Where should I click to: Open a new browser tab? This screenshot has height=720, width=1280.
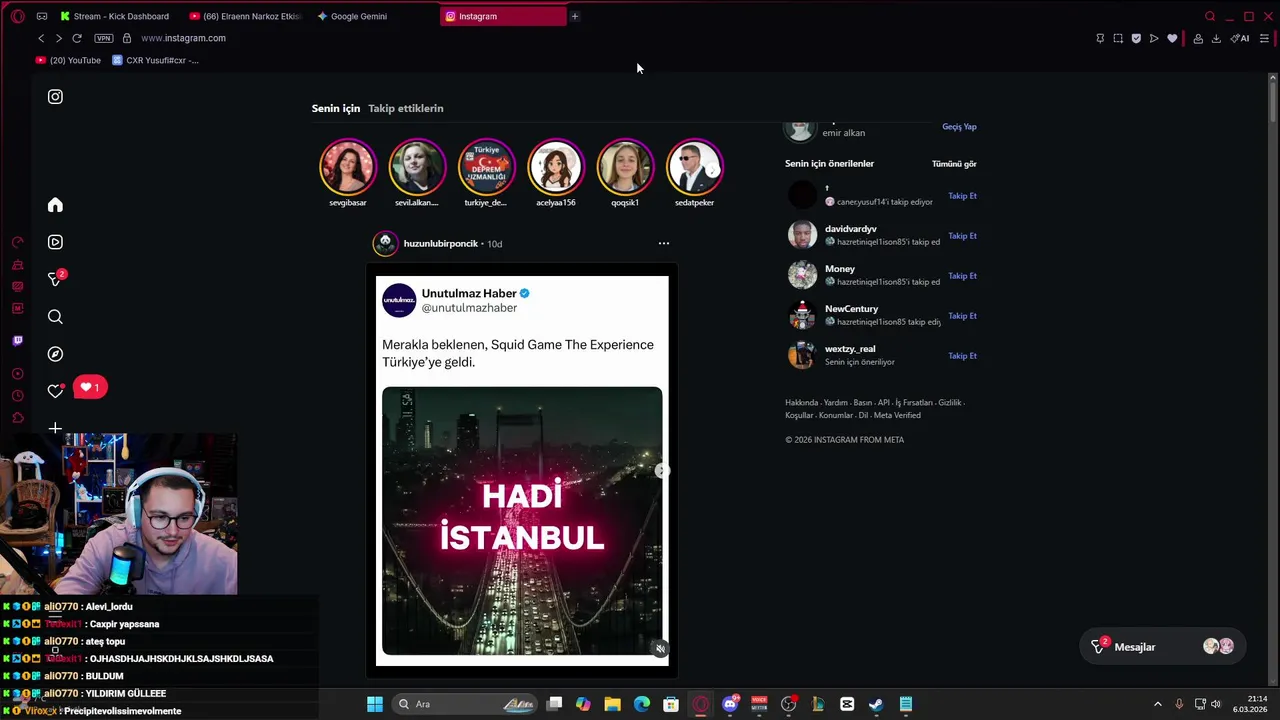click(575, 16)
